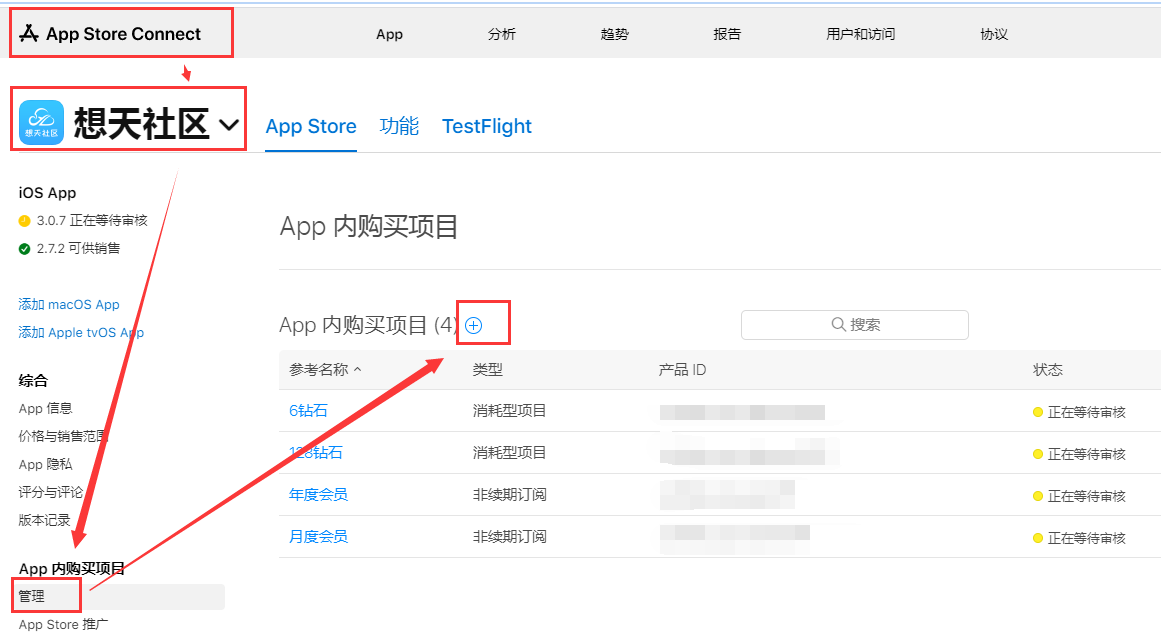Open 协议 in top navigation

[x=994, y=34]
